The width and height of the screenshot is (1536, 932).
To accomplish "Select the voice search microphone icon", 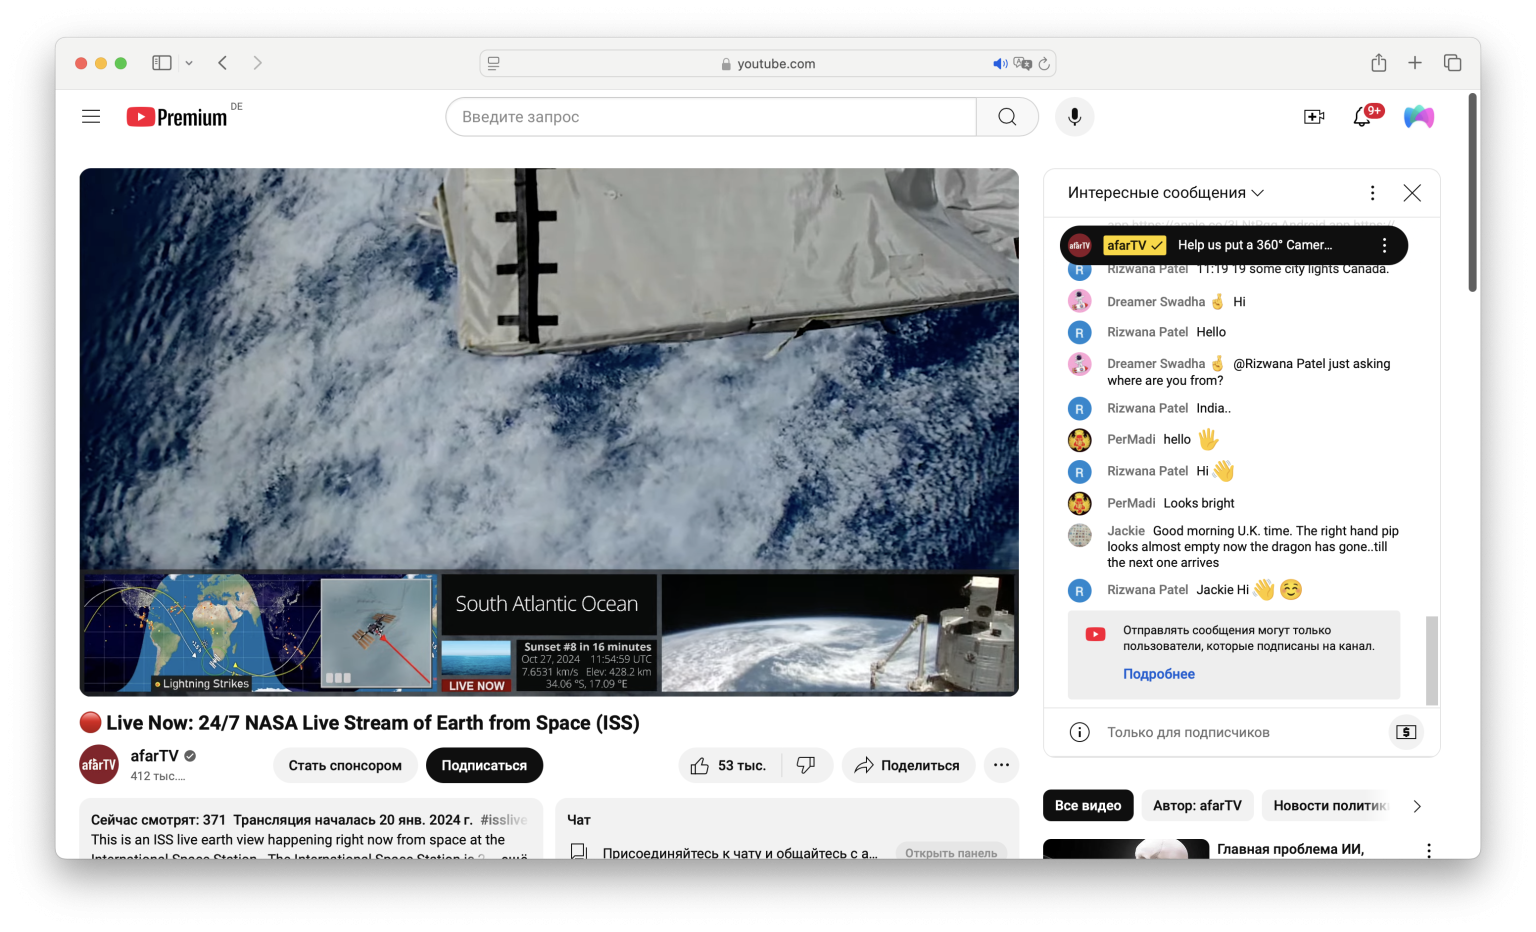I will [1074, 116].
